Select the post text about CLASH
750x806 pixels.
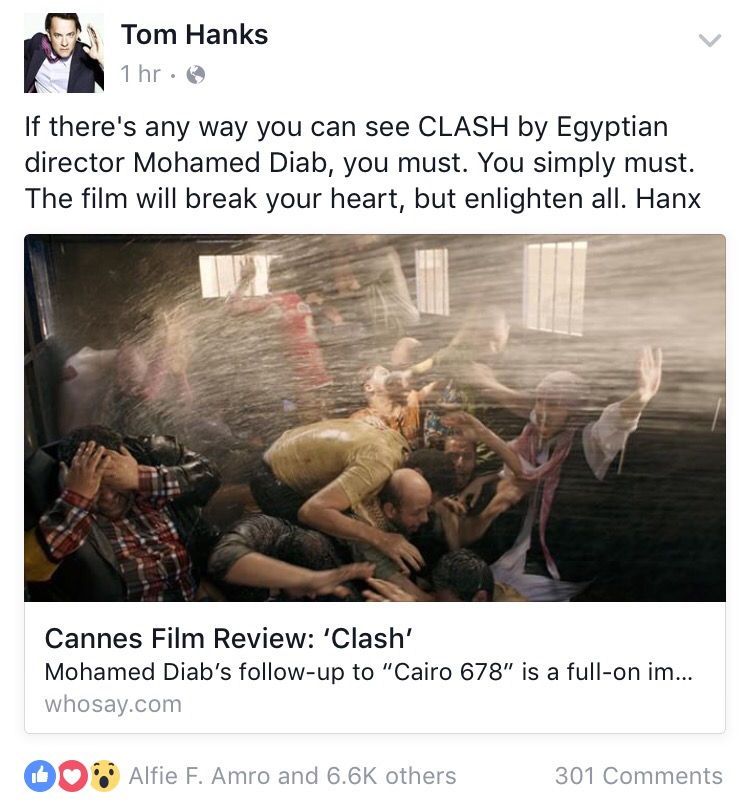tap(362, 162)
